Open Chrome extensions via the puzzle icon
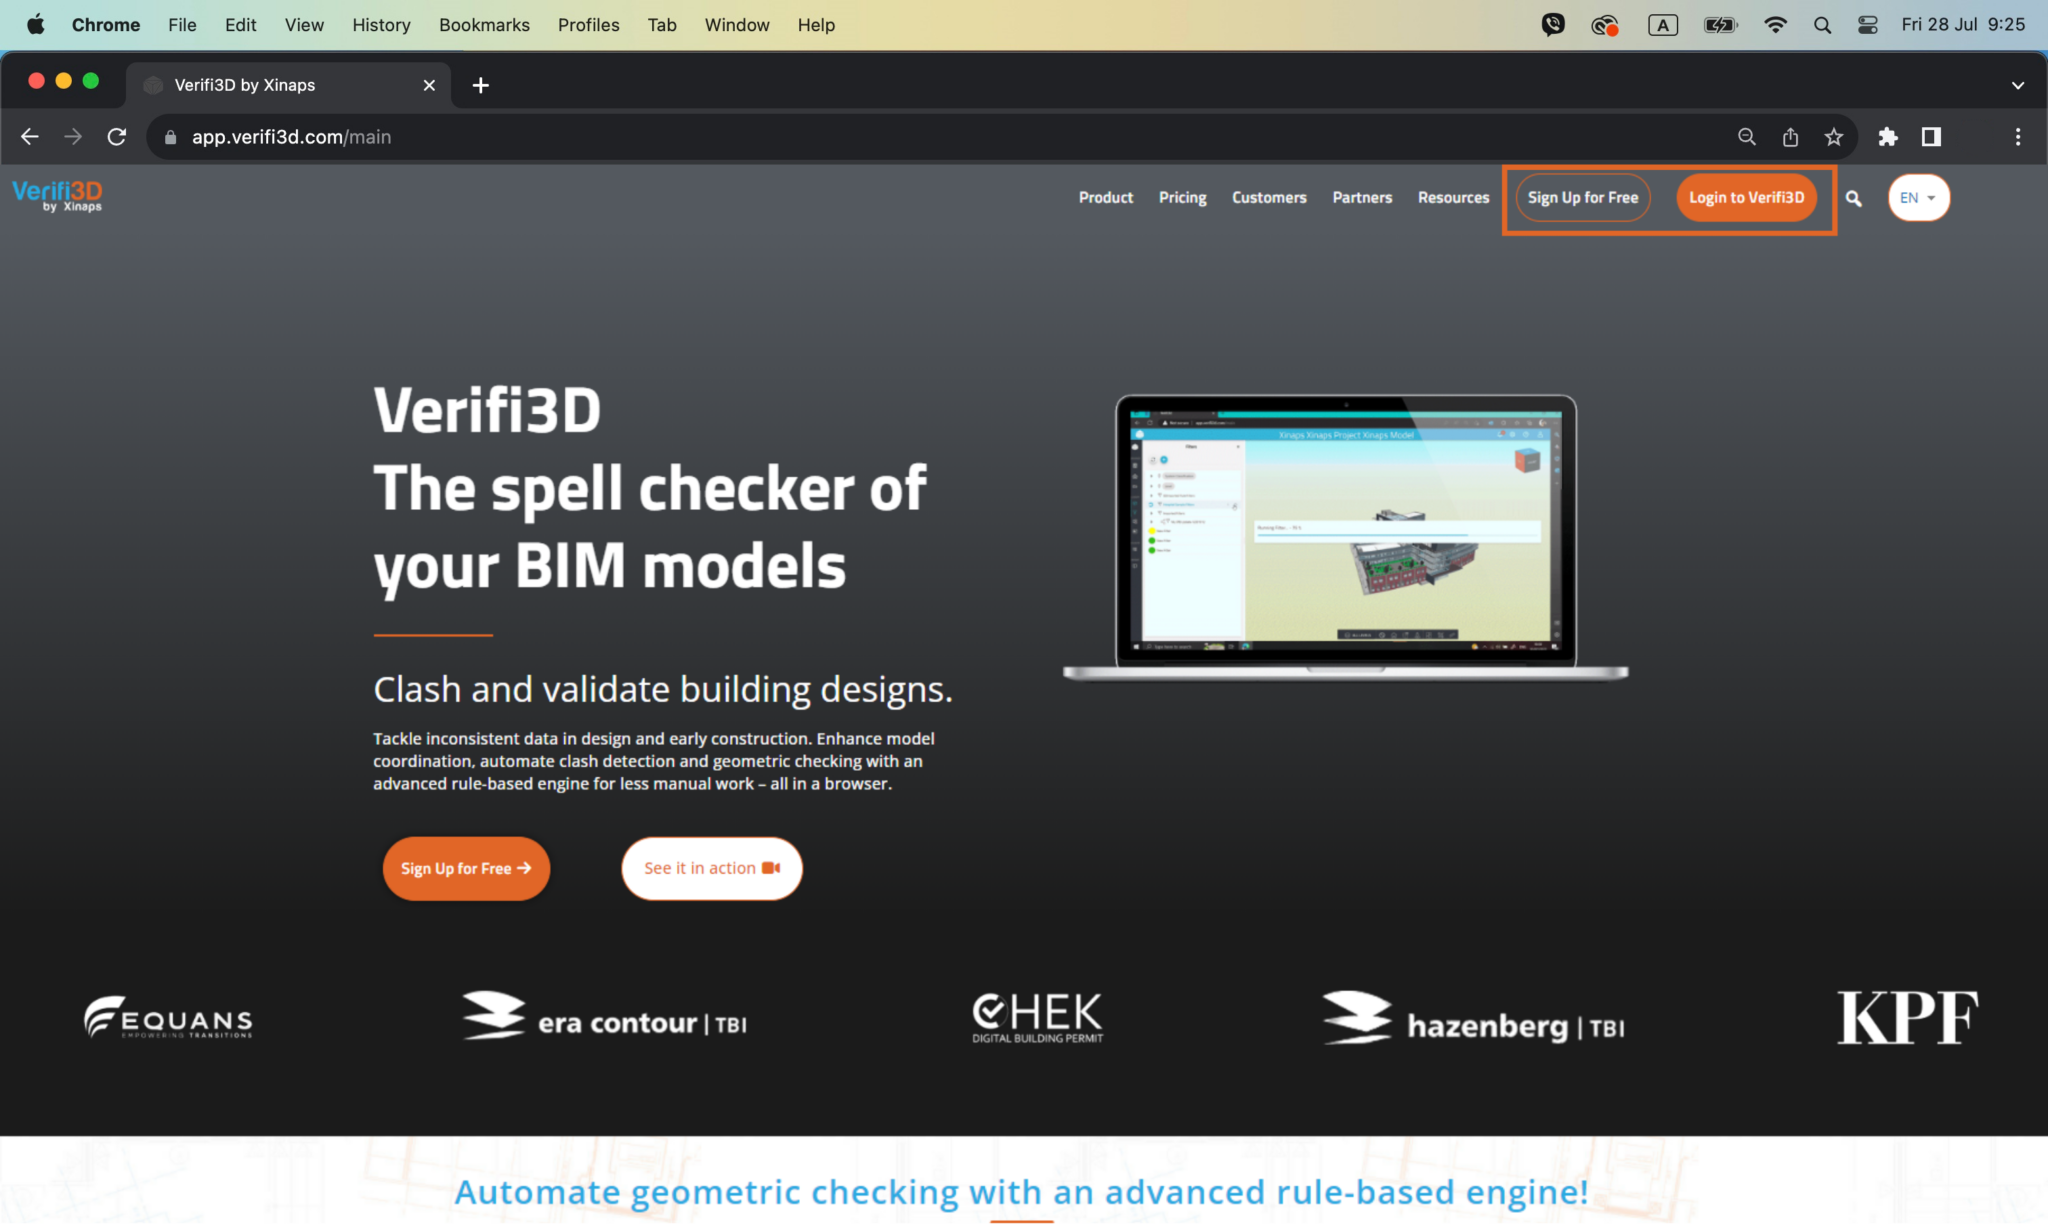Image resolution: width=2048 pixels, height=1227 pixels. click(x=1888, y=137)
